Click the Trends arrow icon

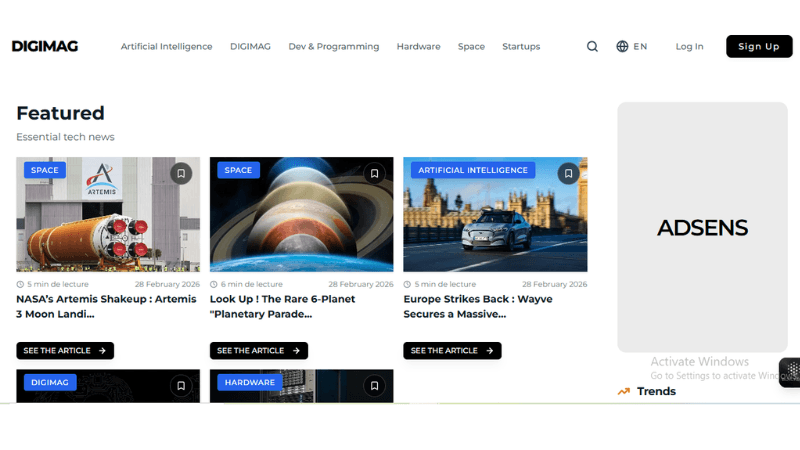pyautogui.click(x=623, y=391)
